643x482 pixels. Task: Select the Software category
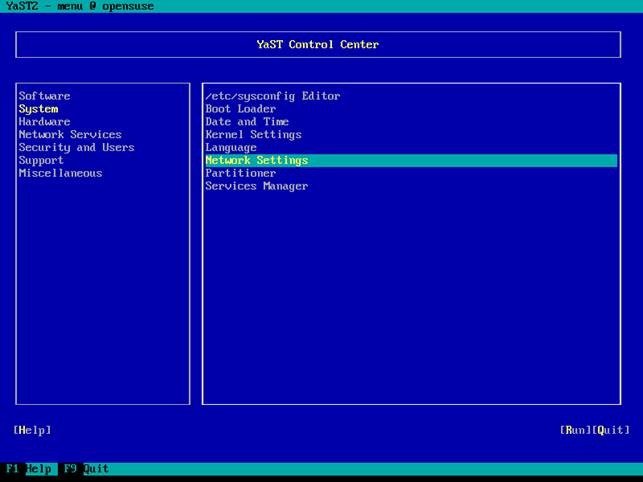tap(44, 96)
